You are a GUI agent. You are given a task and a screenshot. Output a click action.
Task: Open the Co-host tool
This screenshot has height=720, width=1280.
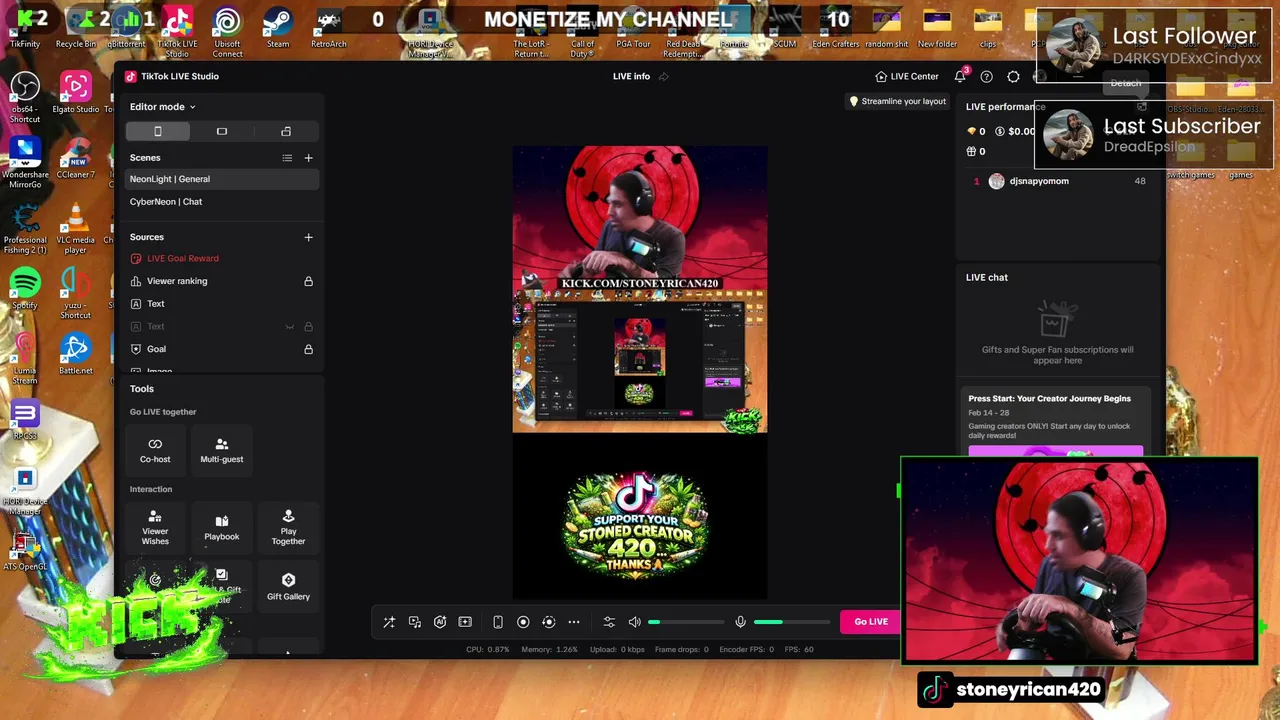click(155, 450)
